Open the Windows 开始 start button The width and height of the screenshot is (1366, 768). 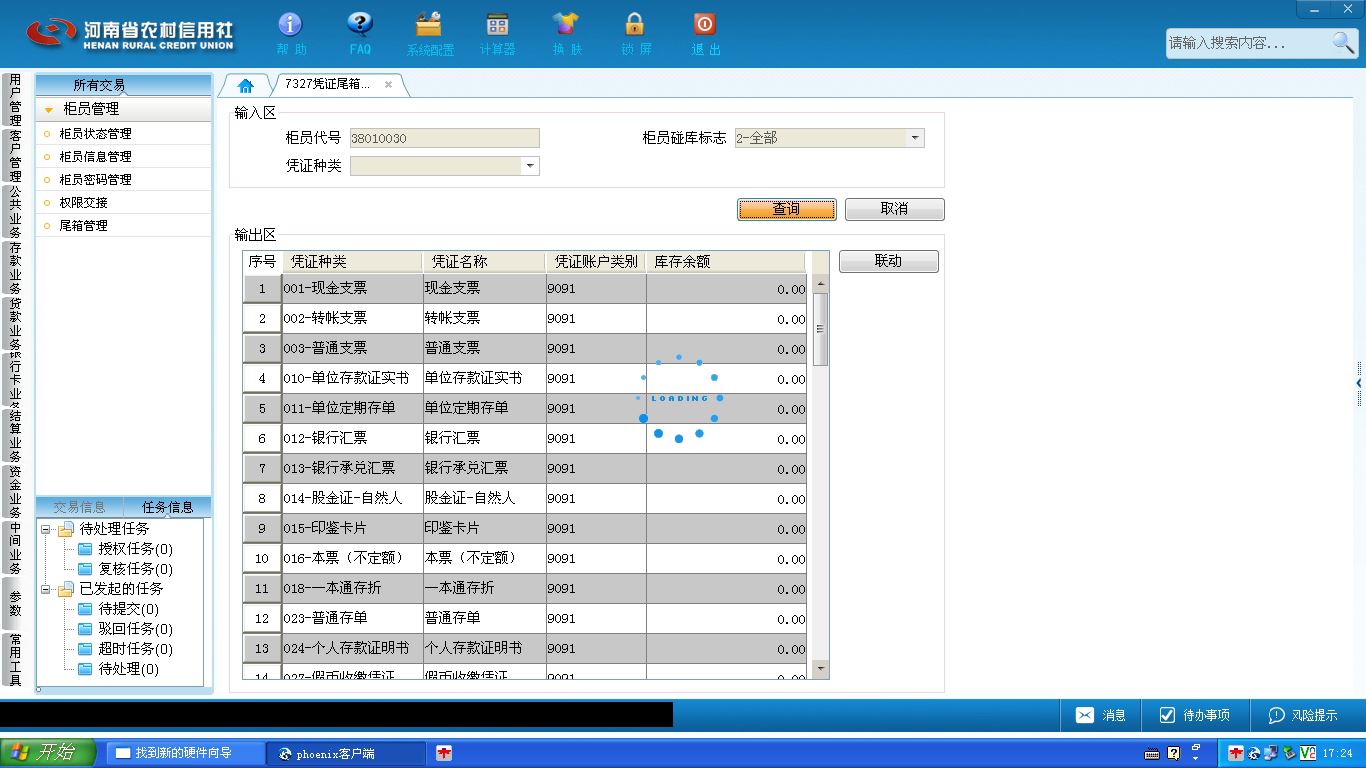click(48, 753)
